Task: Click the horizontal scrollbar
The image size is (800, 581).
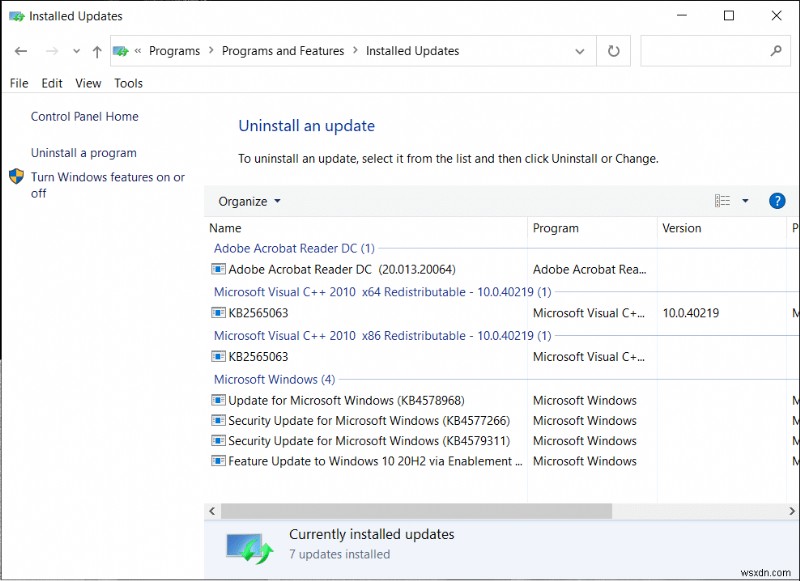Action: click(x=415, y=511)
